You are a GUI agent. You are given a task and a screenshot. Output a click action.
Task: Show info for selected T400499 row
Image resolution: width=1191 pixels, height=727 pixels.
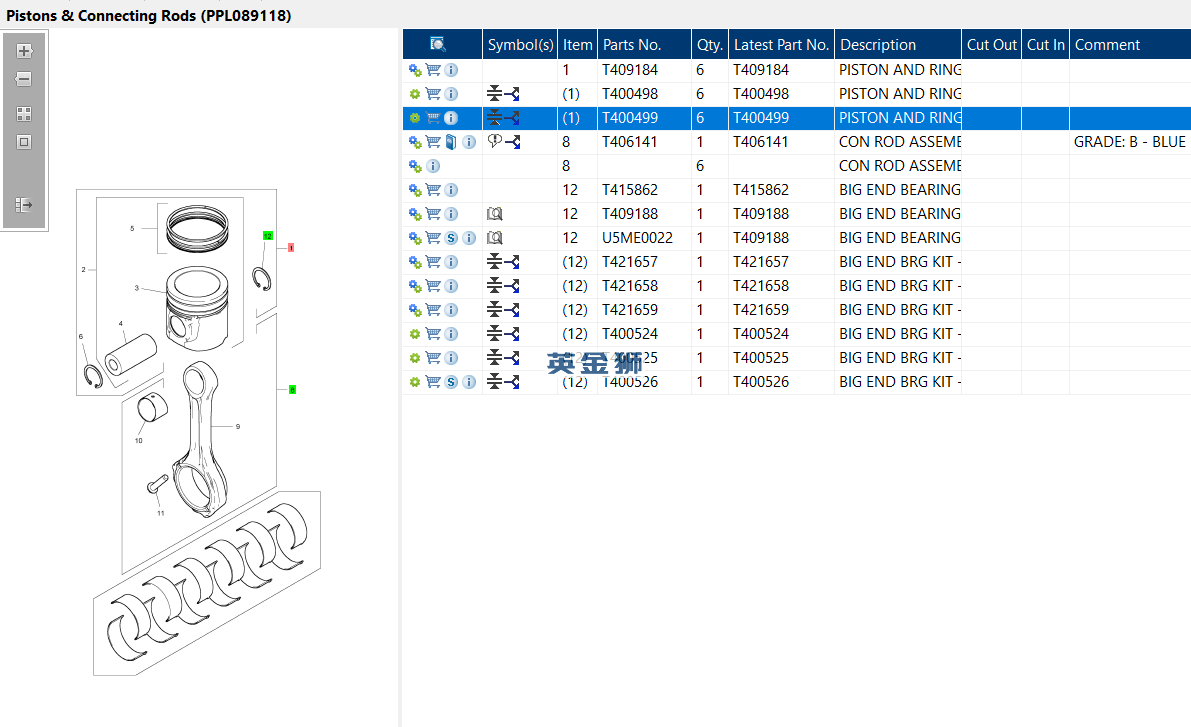[451, 118]
